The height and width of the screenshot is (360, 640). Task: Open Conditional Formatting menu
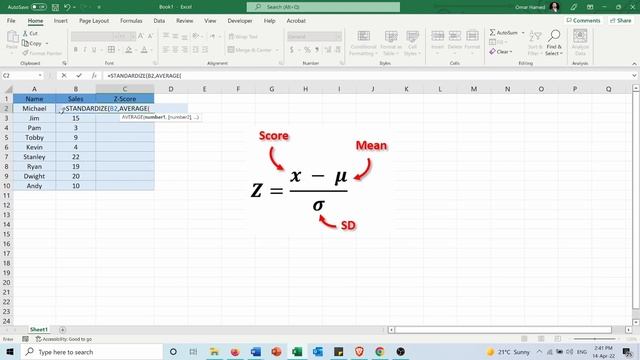363,43
